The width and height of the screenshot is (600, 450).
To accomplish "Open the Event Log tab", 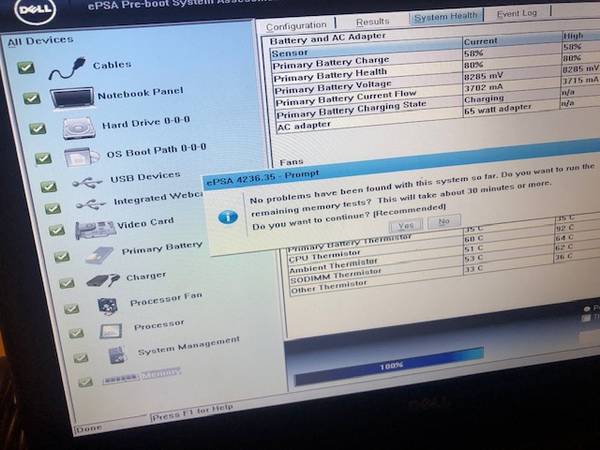I will pos(516,15).
